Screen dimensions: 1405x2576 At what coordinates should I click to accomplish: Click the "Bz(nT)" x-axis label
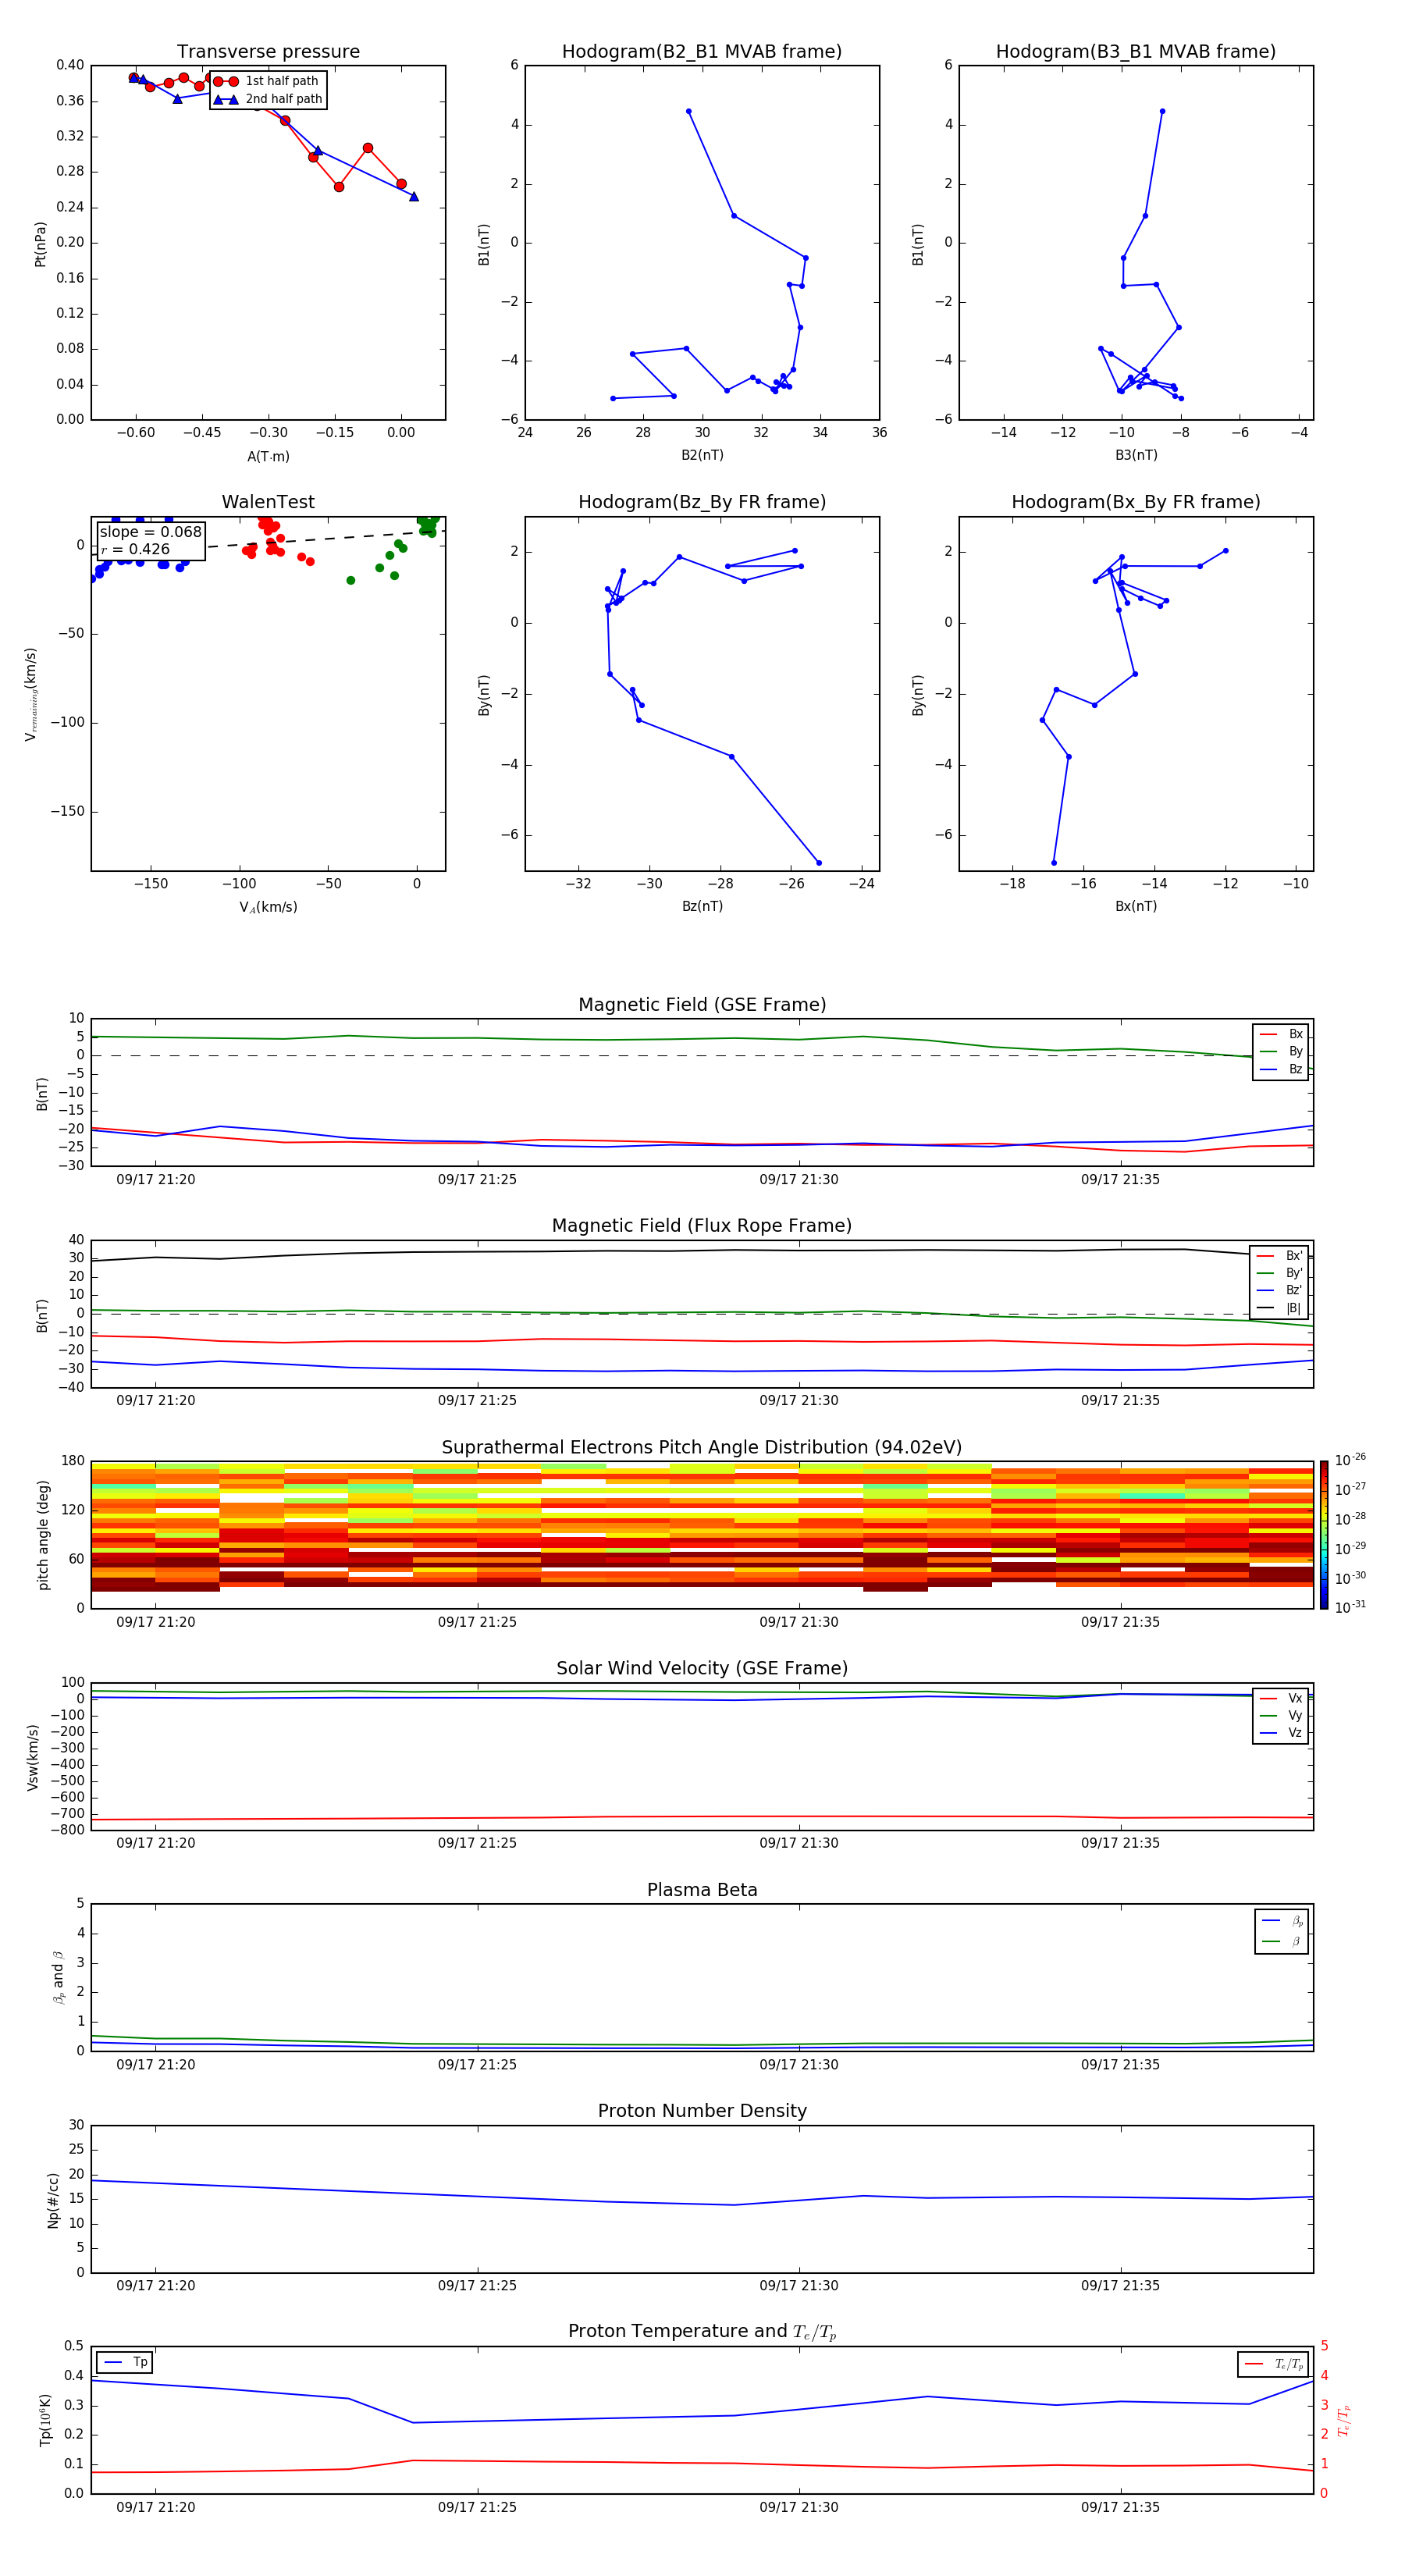pyautogui.click(x=702, y=906)
